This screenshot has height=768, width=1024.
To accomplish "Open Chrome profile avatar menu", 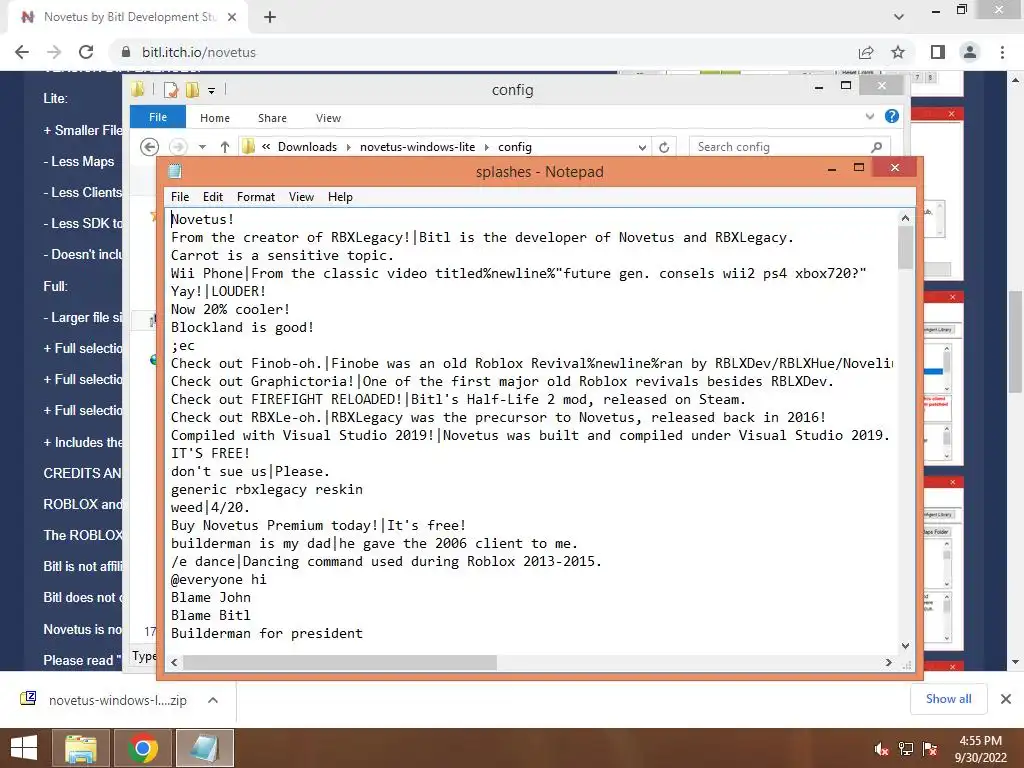I will click(x=970, y=52).
